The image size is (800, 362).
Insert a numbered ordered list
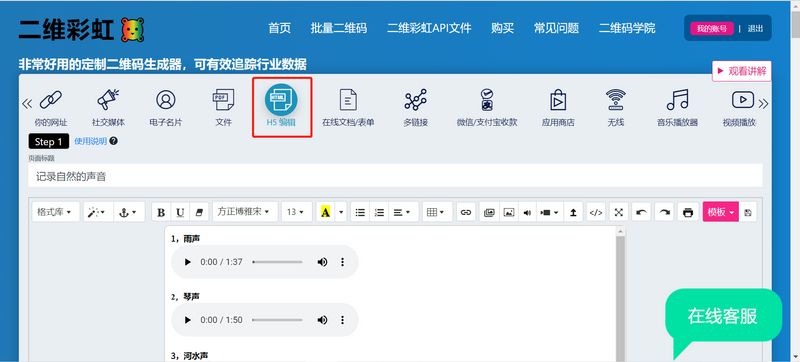click(x=379, y=212)
